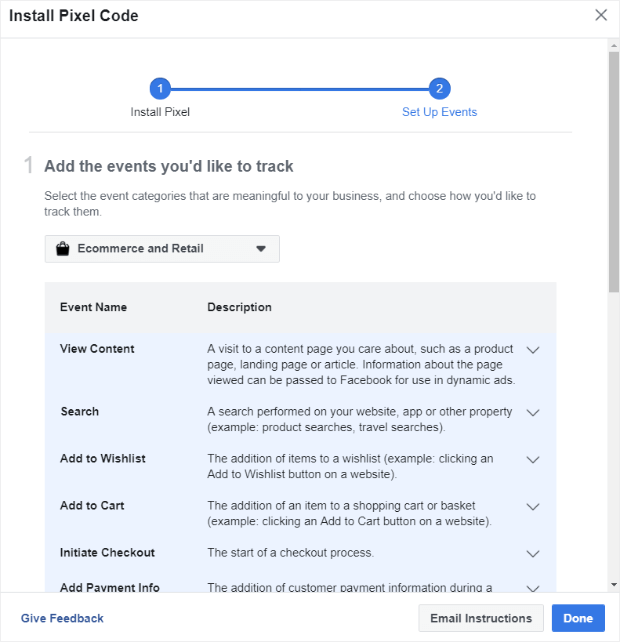
Task: Open the Give Feedback link
Action: pyautogui.click(x=62, y=618)
